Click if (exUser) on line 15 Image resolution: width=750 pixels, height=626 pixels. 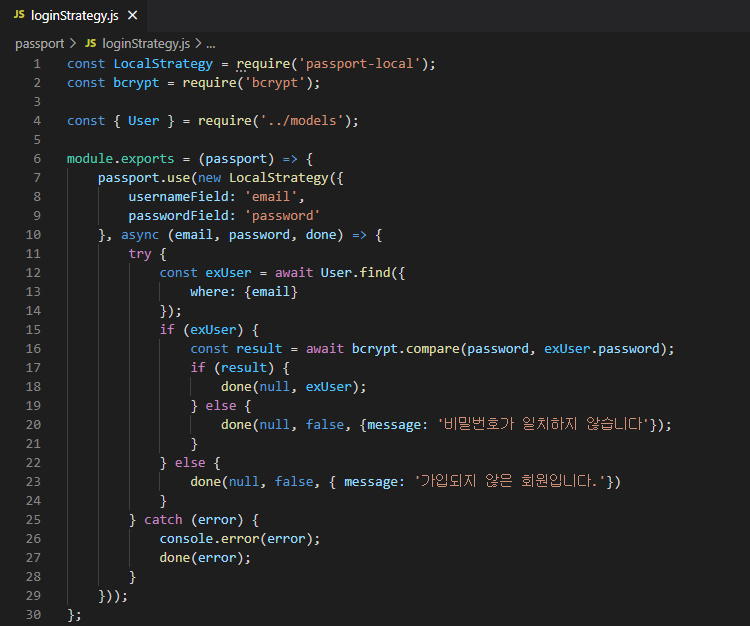[x=201, y=329]
